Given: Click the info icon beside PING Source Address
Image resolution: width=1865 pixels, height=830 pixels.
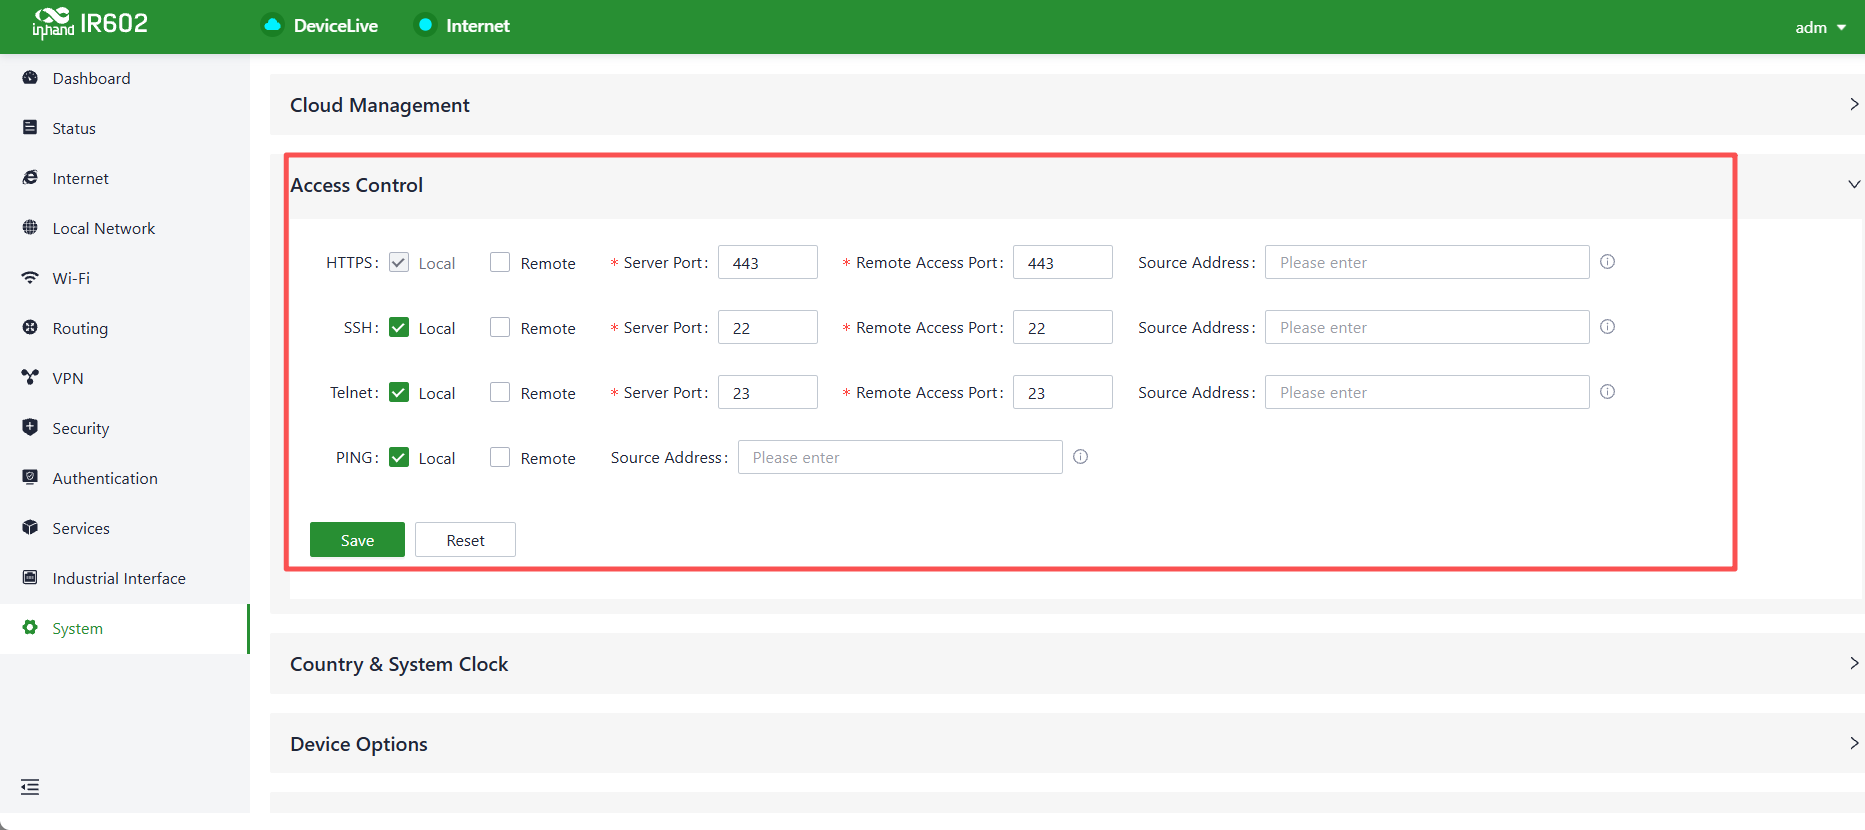Looking at the screenshot, I should (x=1080, y=457).
